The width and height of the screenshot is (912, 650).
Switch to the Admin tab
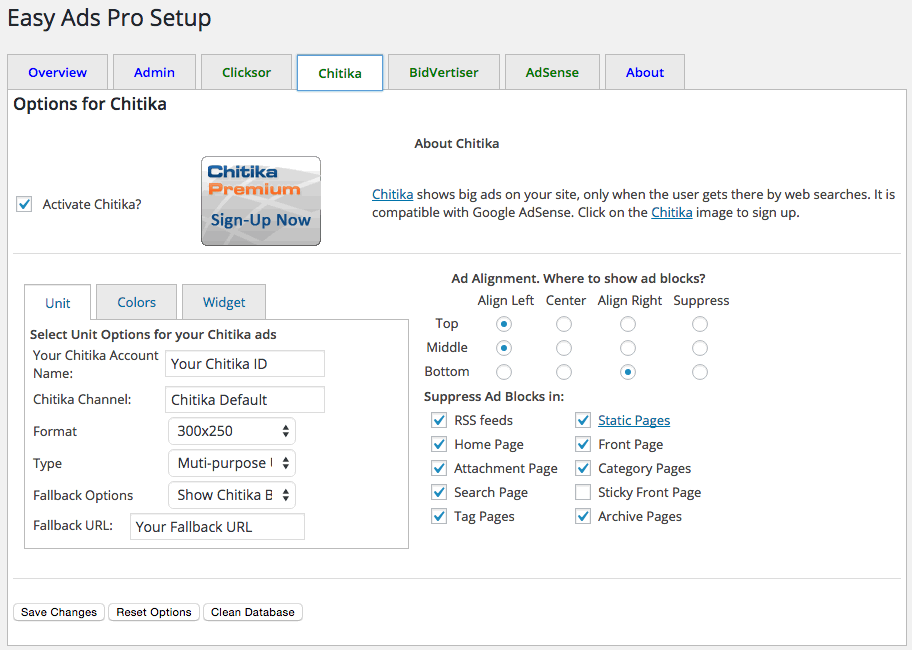154,72
